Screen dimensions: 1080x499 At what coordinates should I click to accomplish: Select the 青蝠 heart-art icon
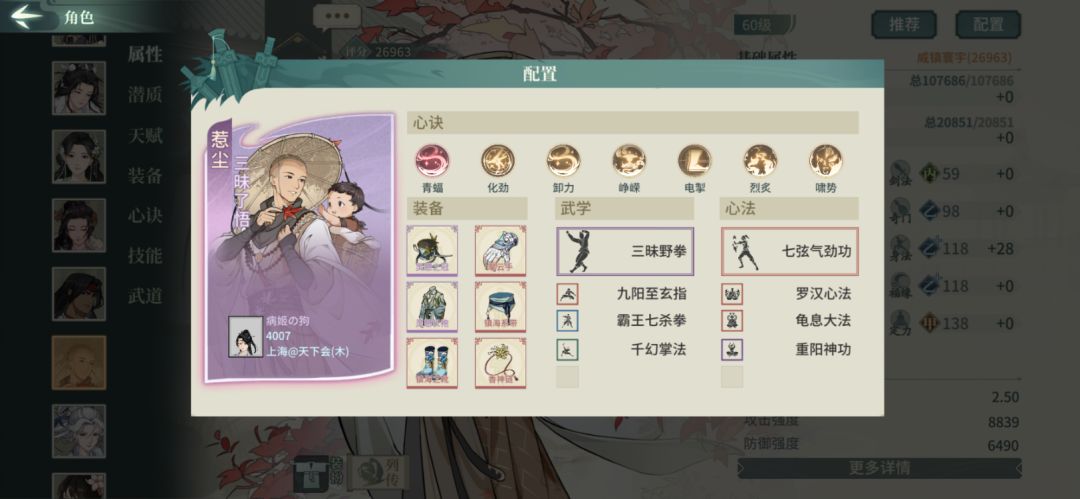pos(432,161)
